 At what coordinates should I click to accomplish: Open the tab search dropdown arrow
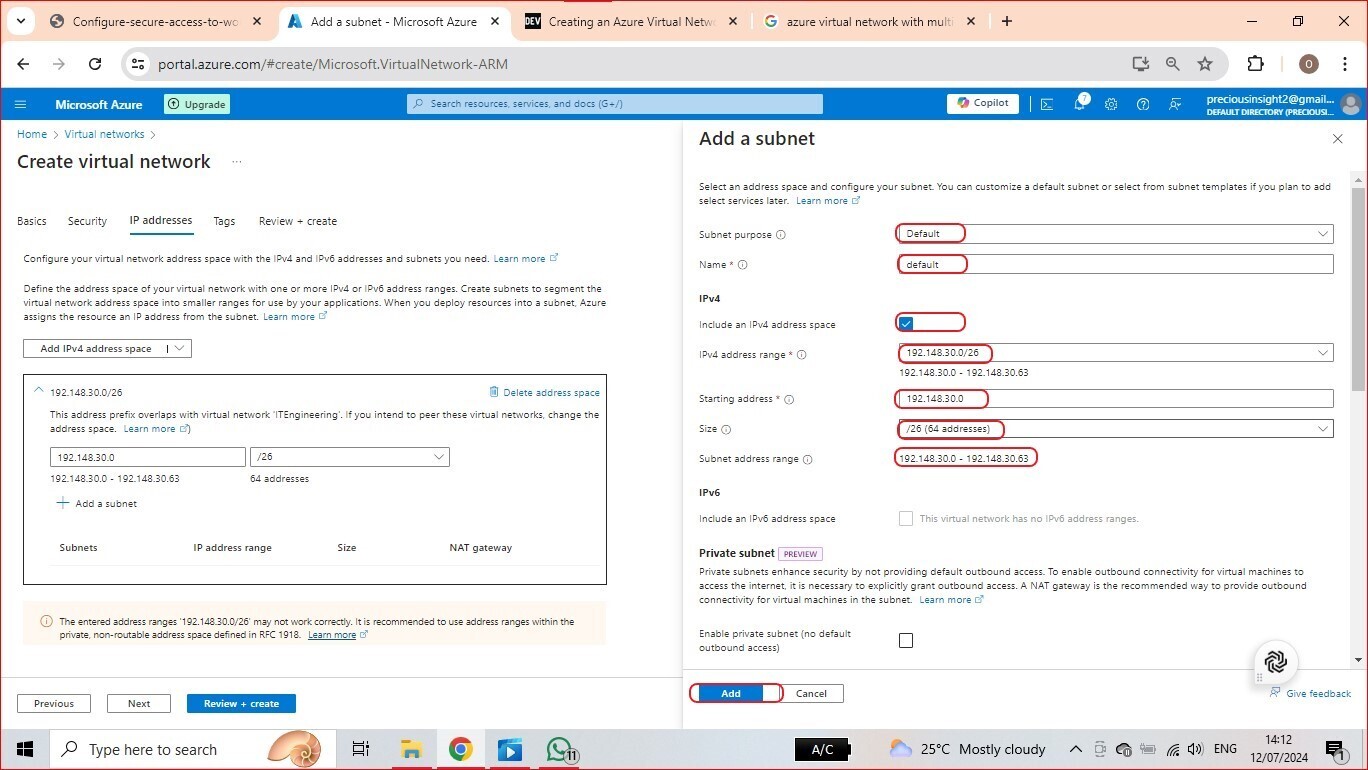point(20,21)
